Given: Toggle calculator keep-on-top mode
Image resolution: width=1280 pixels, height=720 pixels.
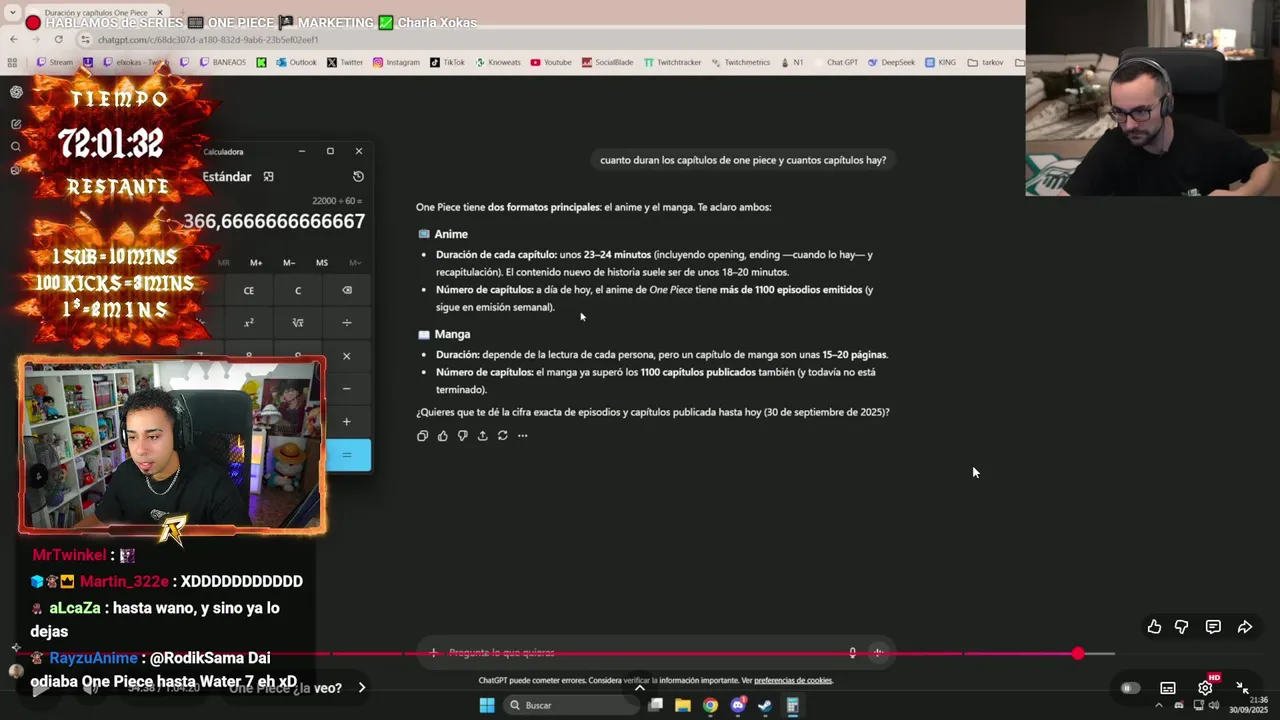Looking at the screenshot, I should 268,176.
